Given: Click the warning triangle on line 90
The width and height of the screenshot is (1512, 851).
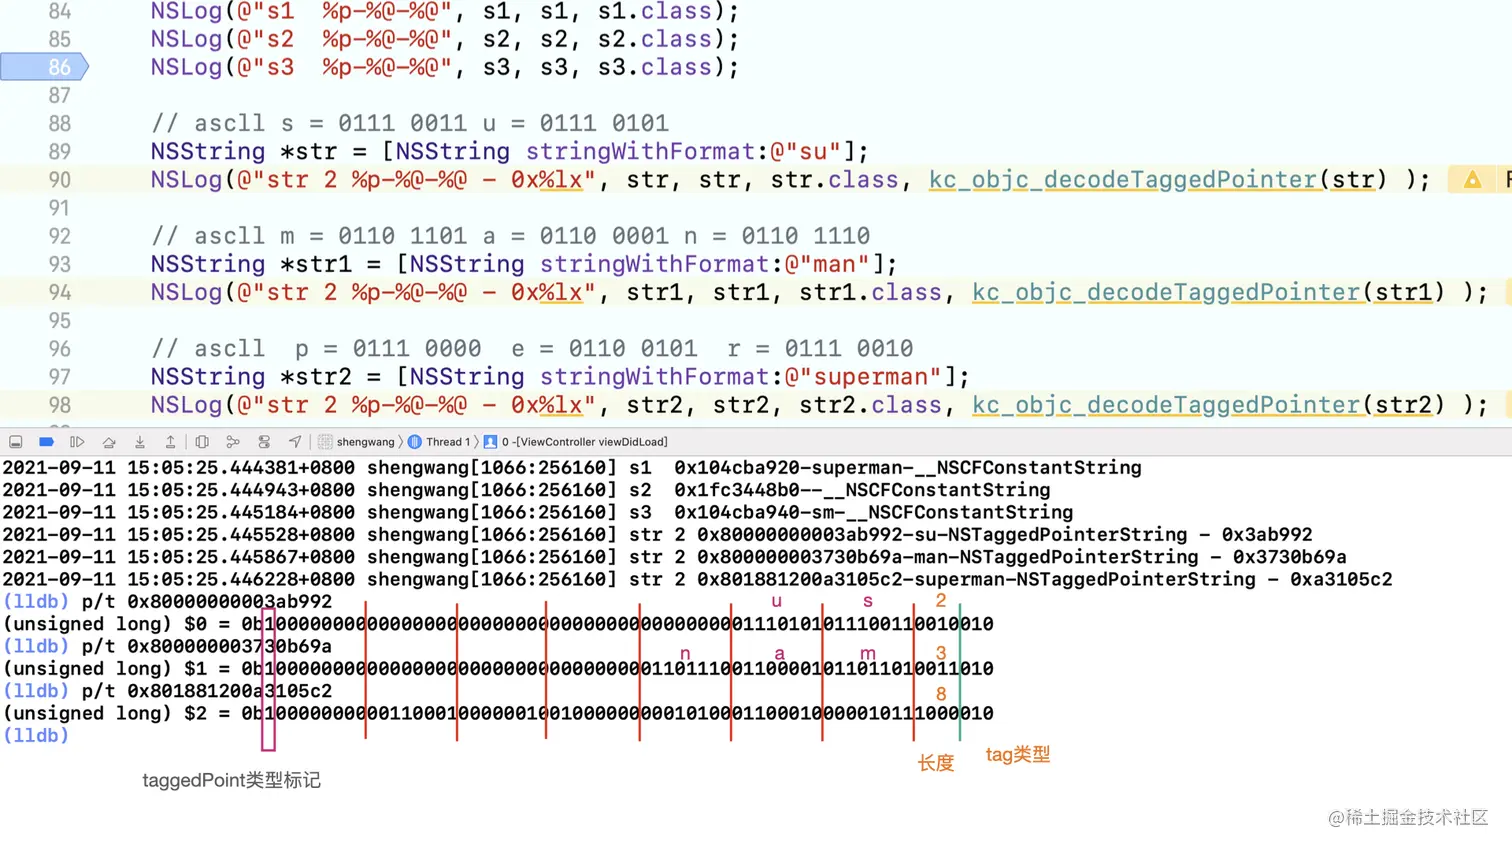Looking at the screenshot, I should pyautogui.click(x=1471, y=180).
